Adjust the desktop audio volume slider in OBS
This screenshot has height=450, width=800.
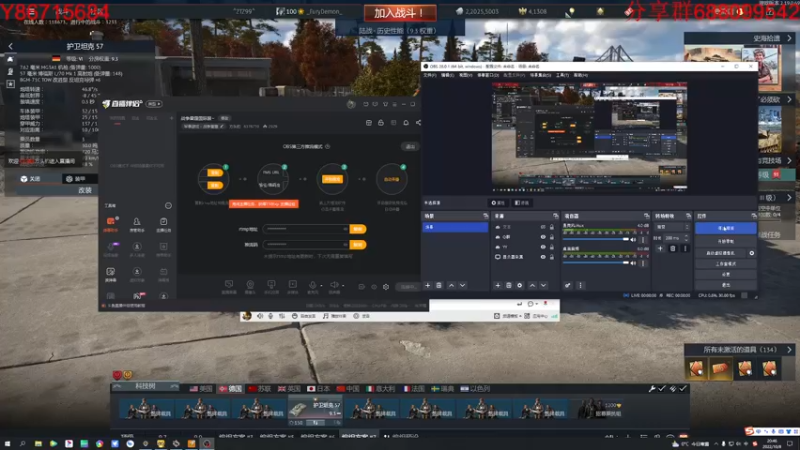(x=596, y=263)
